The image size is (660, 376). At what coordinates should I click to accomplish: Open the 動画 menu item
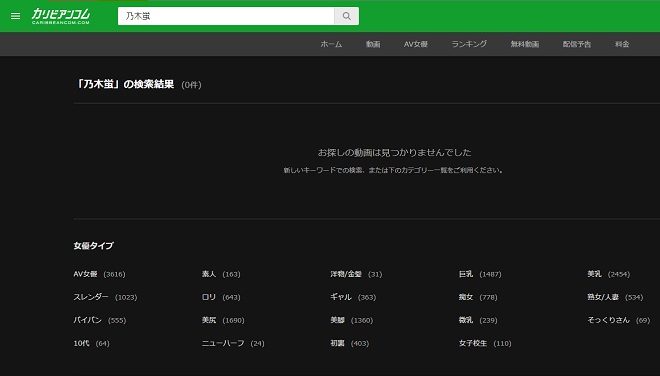373,44
